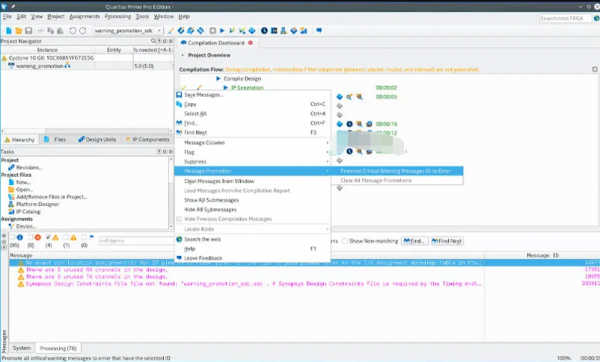600x362 pixels.
Task: Choose Find... in the context menu
Action: click(x=252, y=123)
